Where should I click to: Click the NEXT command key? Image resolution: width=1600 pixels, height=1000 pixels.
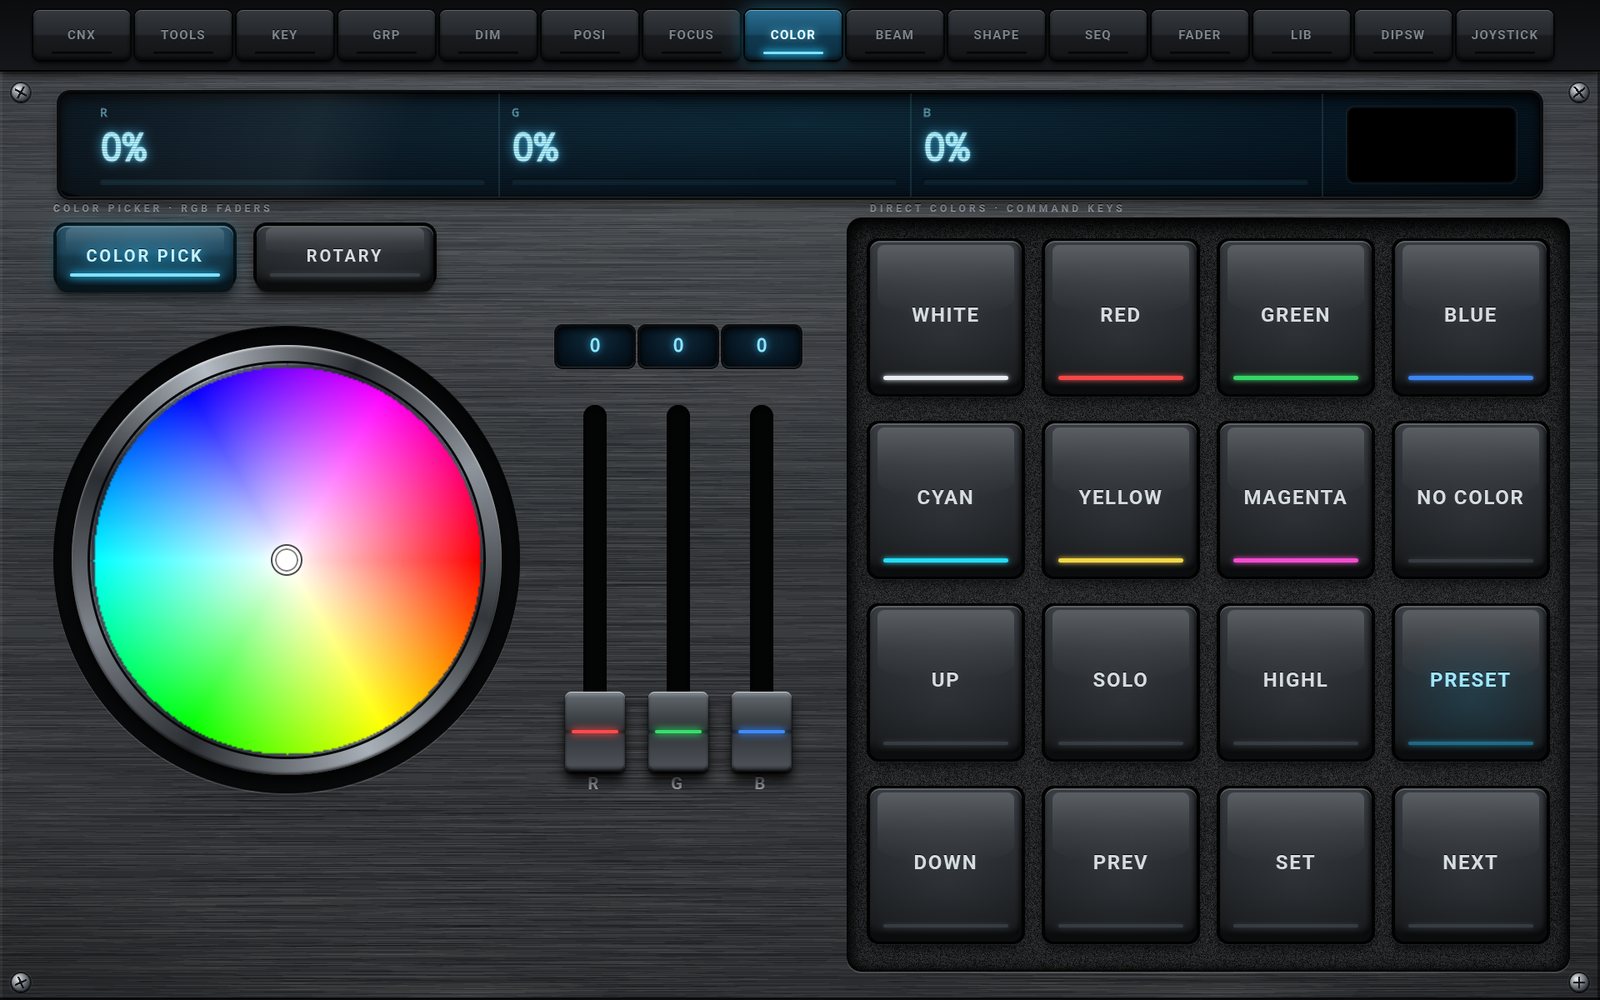[x=1470, y=864]
